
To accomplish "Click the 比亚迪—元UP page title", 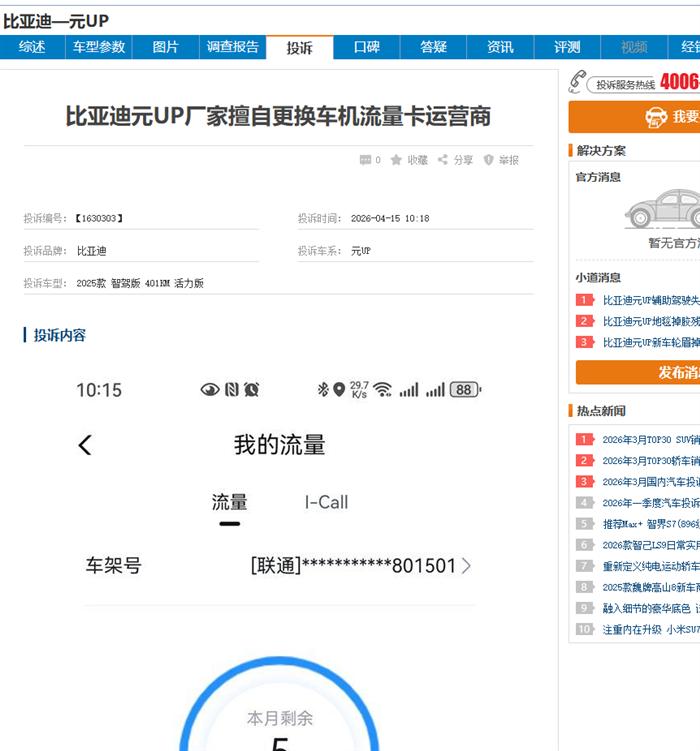I will pyautogui.click(x=56, y=21).
